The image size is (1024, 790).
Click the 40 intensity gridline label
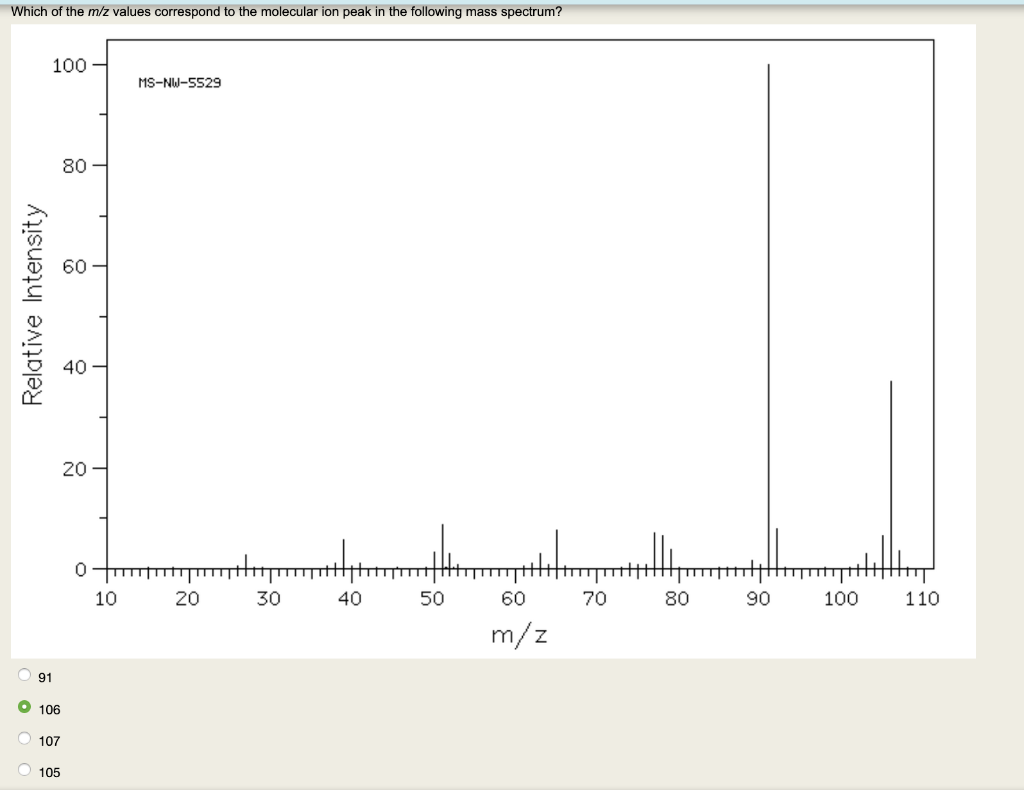click(75, 366)
